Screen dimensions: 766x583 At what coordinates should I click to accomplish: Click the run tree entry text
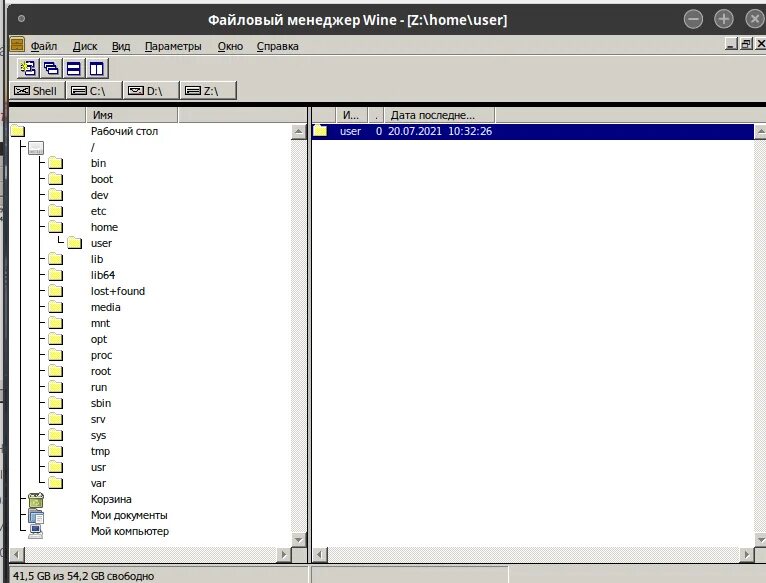pyautogui.click(x=99, y=388)
